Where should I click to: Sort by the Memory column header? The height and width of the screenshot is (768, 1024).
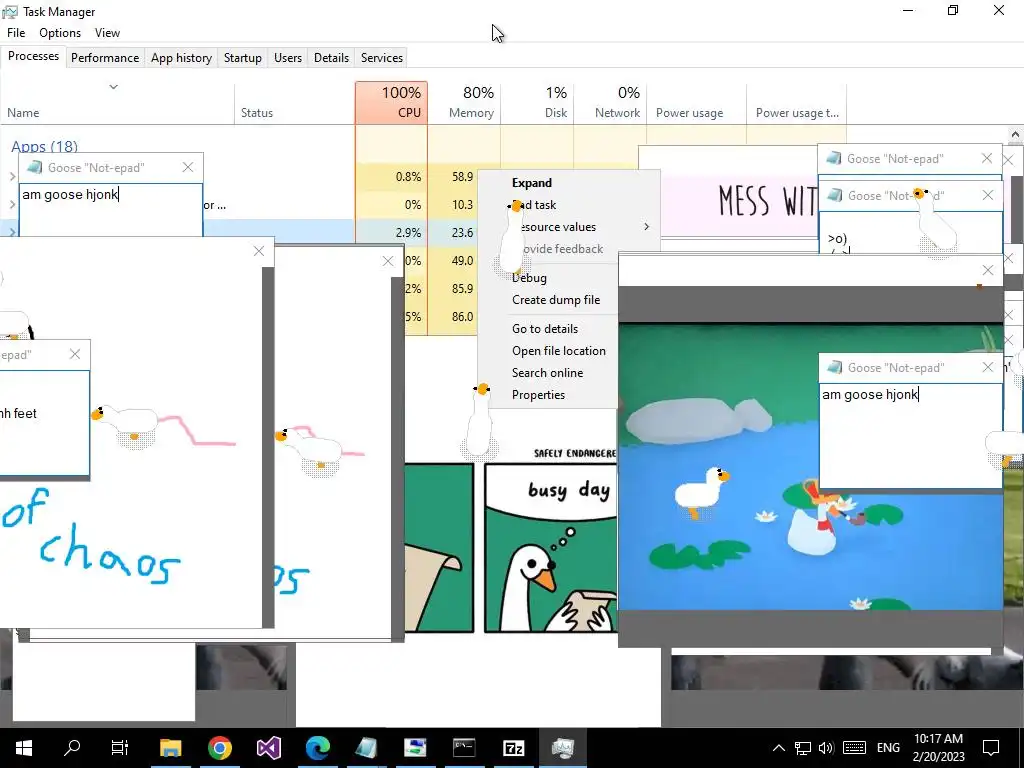point(464,103)
